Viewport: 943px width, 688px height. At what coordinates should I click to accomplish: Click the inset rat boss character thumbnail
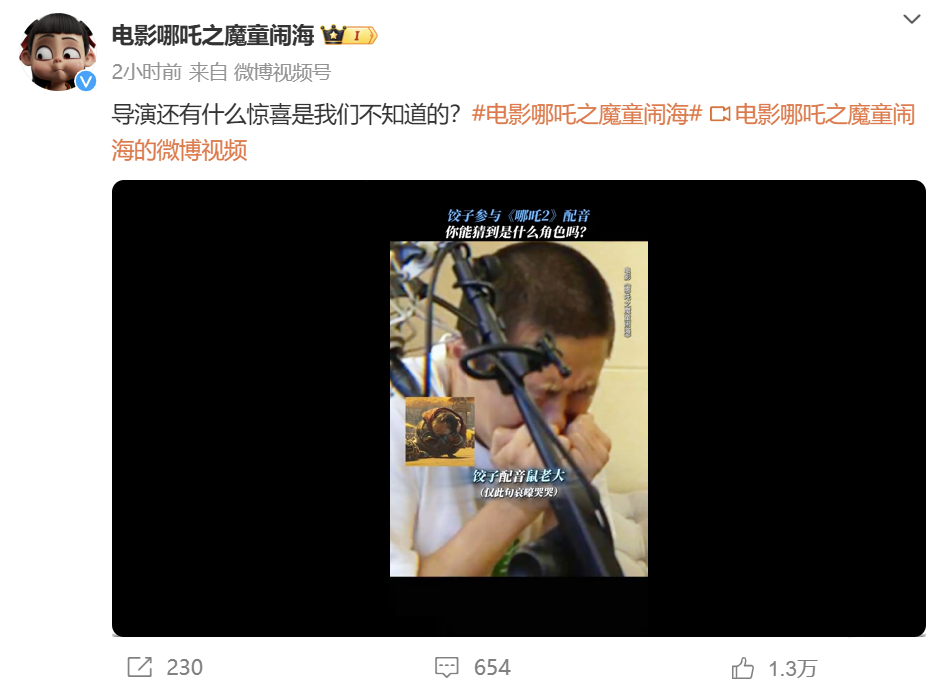[x=440, y=431]
